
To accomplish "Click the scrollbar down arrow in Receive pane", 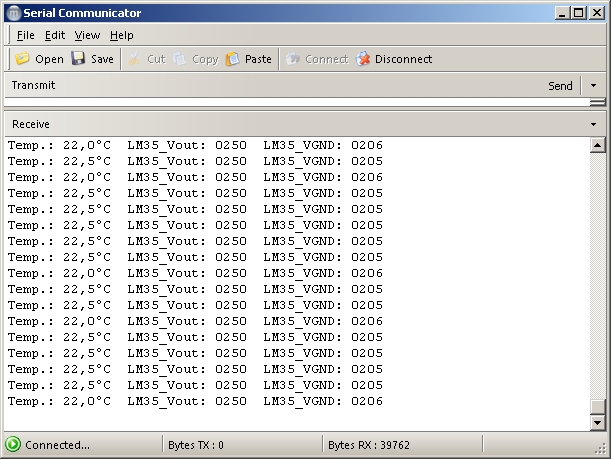I will click(598, 422).
